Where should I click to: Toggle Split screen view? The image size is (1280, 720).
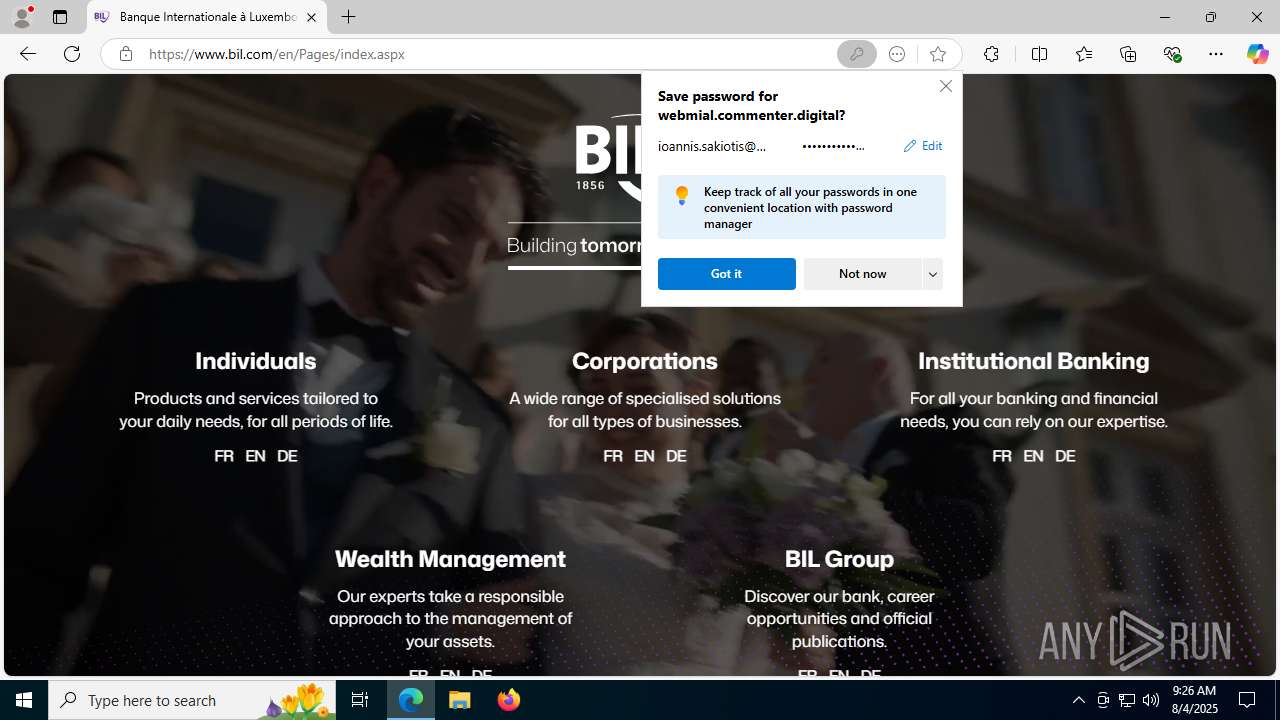tap(1039, 54)
